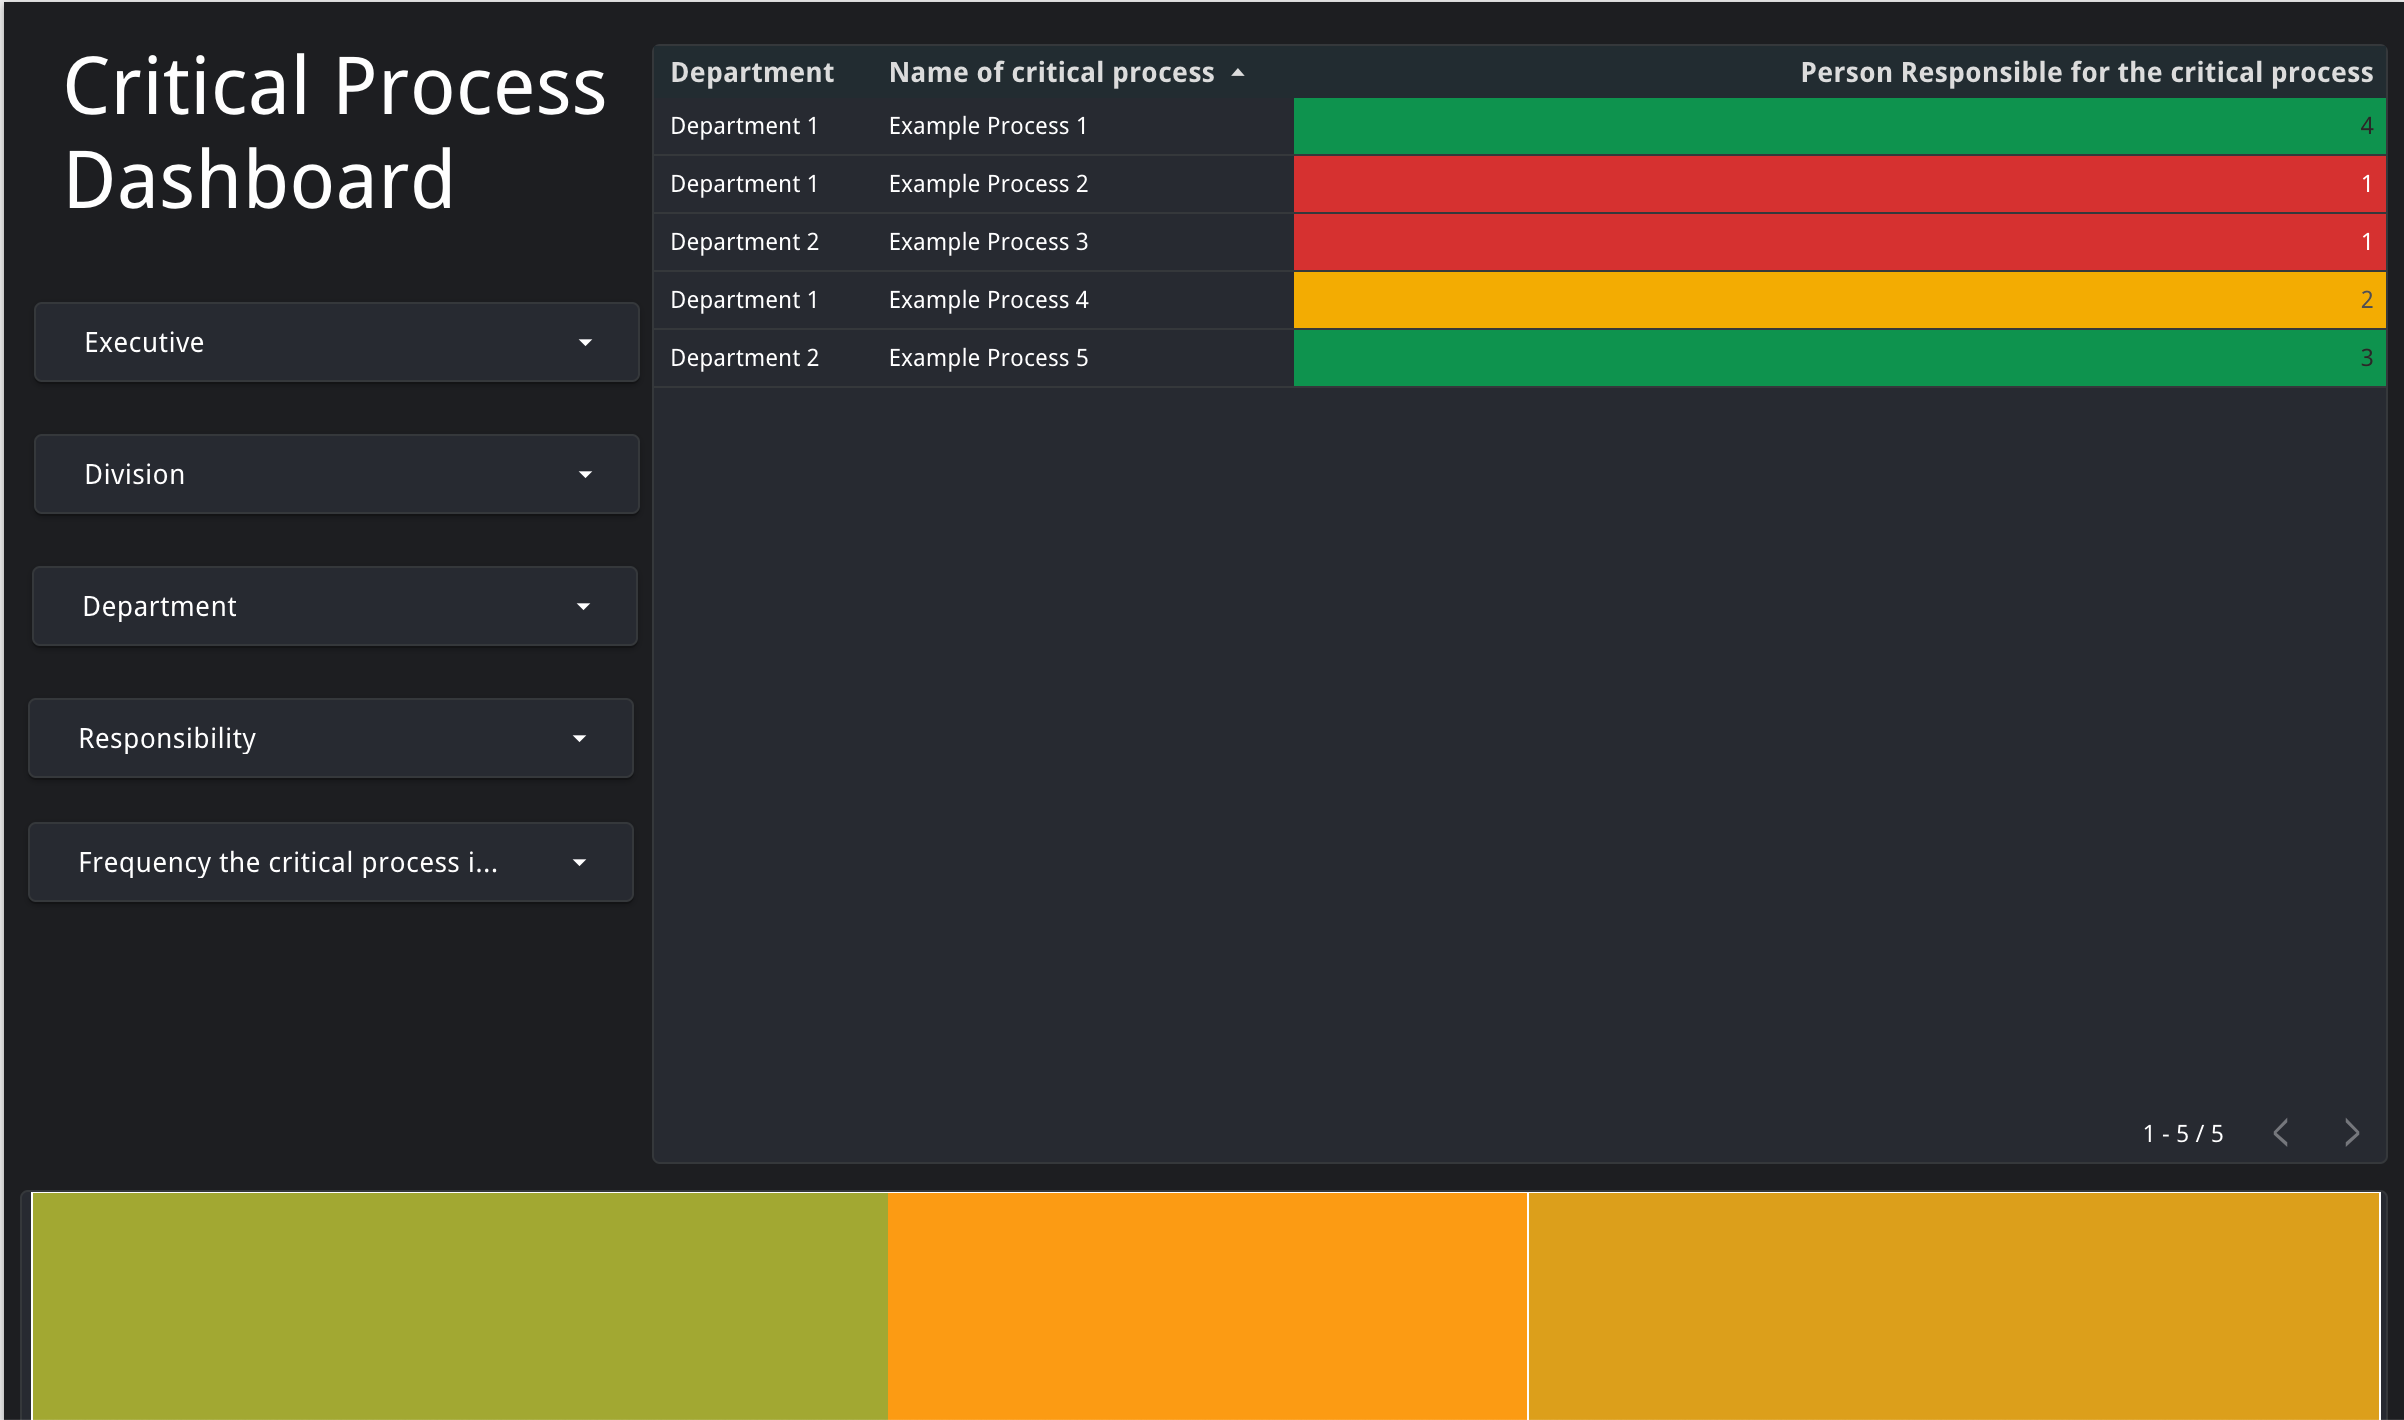Click the yellow bar for Example Process 4

point(1838,300)
